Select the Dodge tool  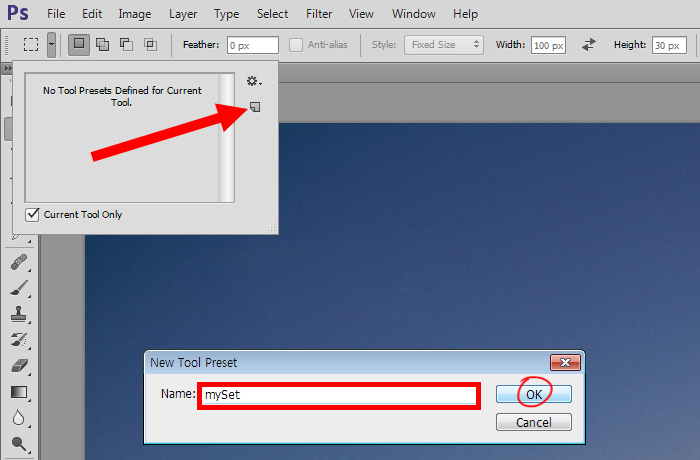click(x=19, y=444)
